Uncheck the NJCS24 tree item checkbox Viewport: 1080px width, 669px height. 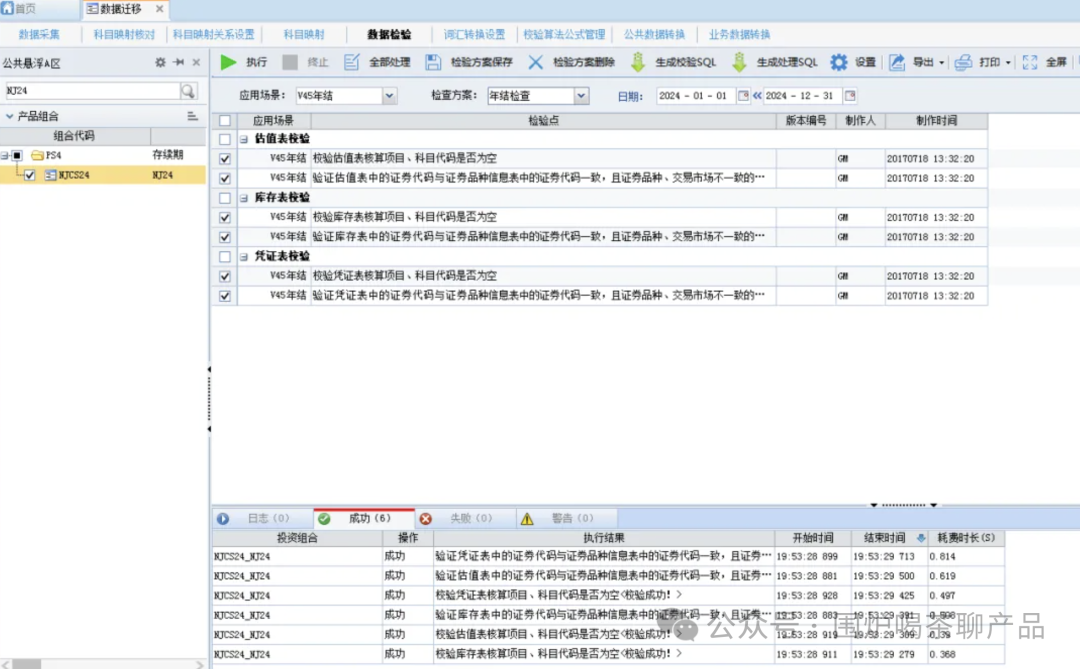click(x=30, y=175)
